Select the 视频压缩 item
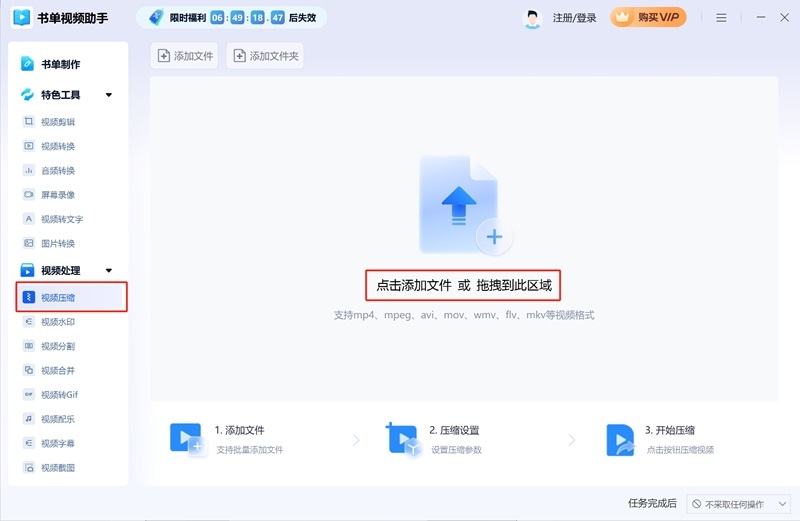Image resolution: width=800 pixels, height=521 pixels. [x=71, y=297]
